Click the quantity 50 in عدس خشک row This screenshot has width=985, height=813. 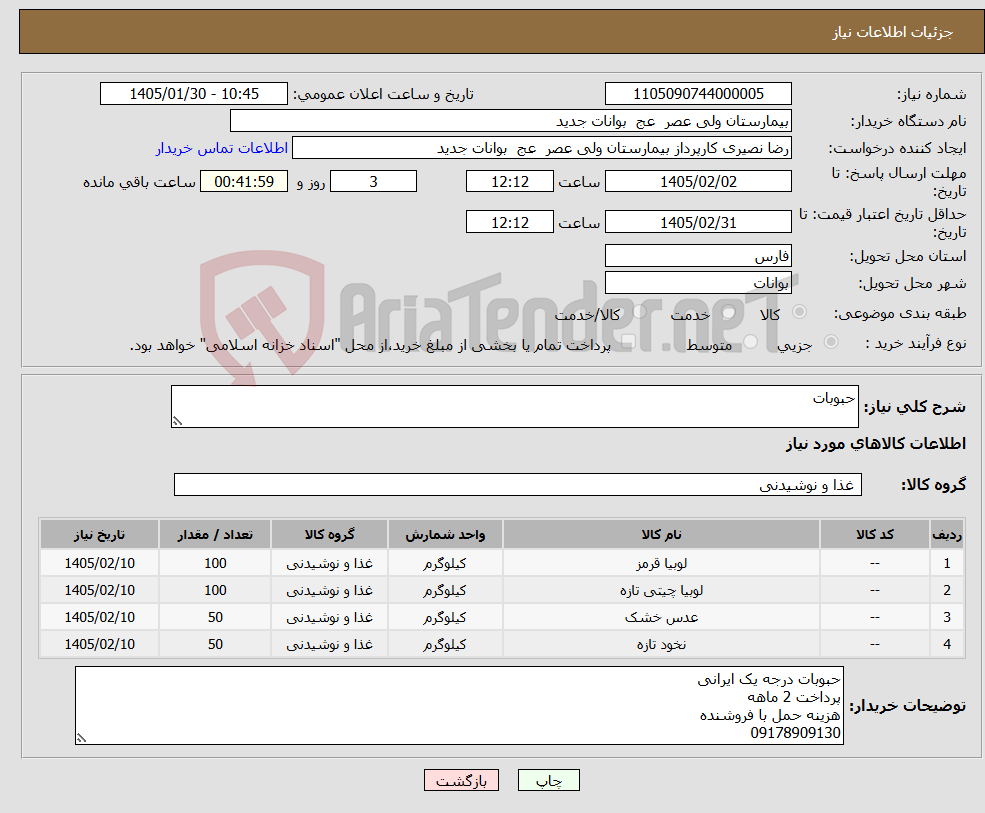(215, 618)
